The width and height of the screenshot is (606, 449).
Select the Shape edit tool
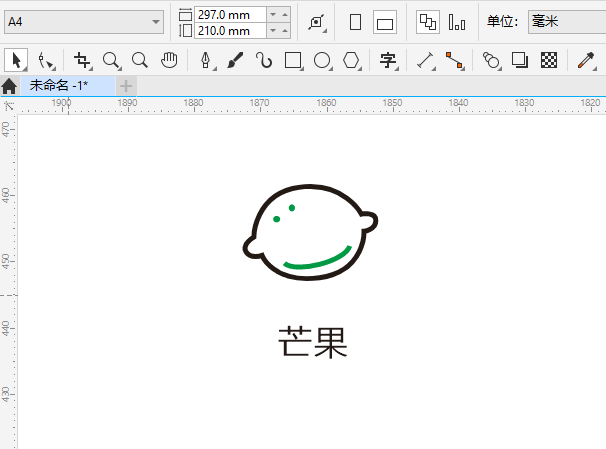(x=46, y=61)
